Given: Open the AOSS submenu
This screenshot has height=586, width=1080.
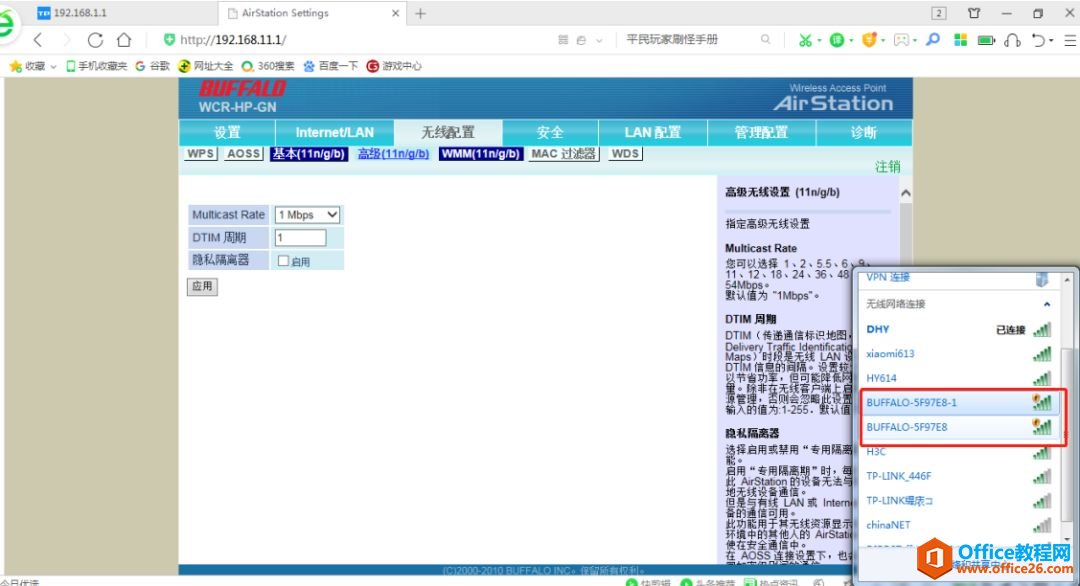Looking at the screenshot, I should pos(244,154).
